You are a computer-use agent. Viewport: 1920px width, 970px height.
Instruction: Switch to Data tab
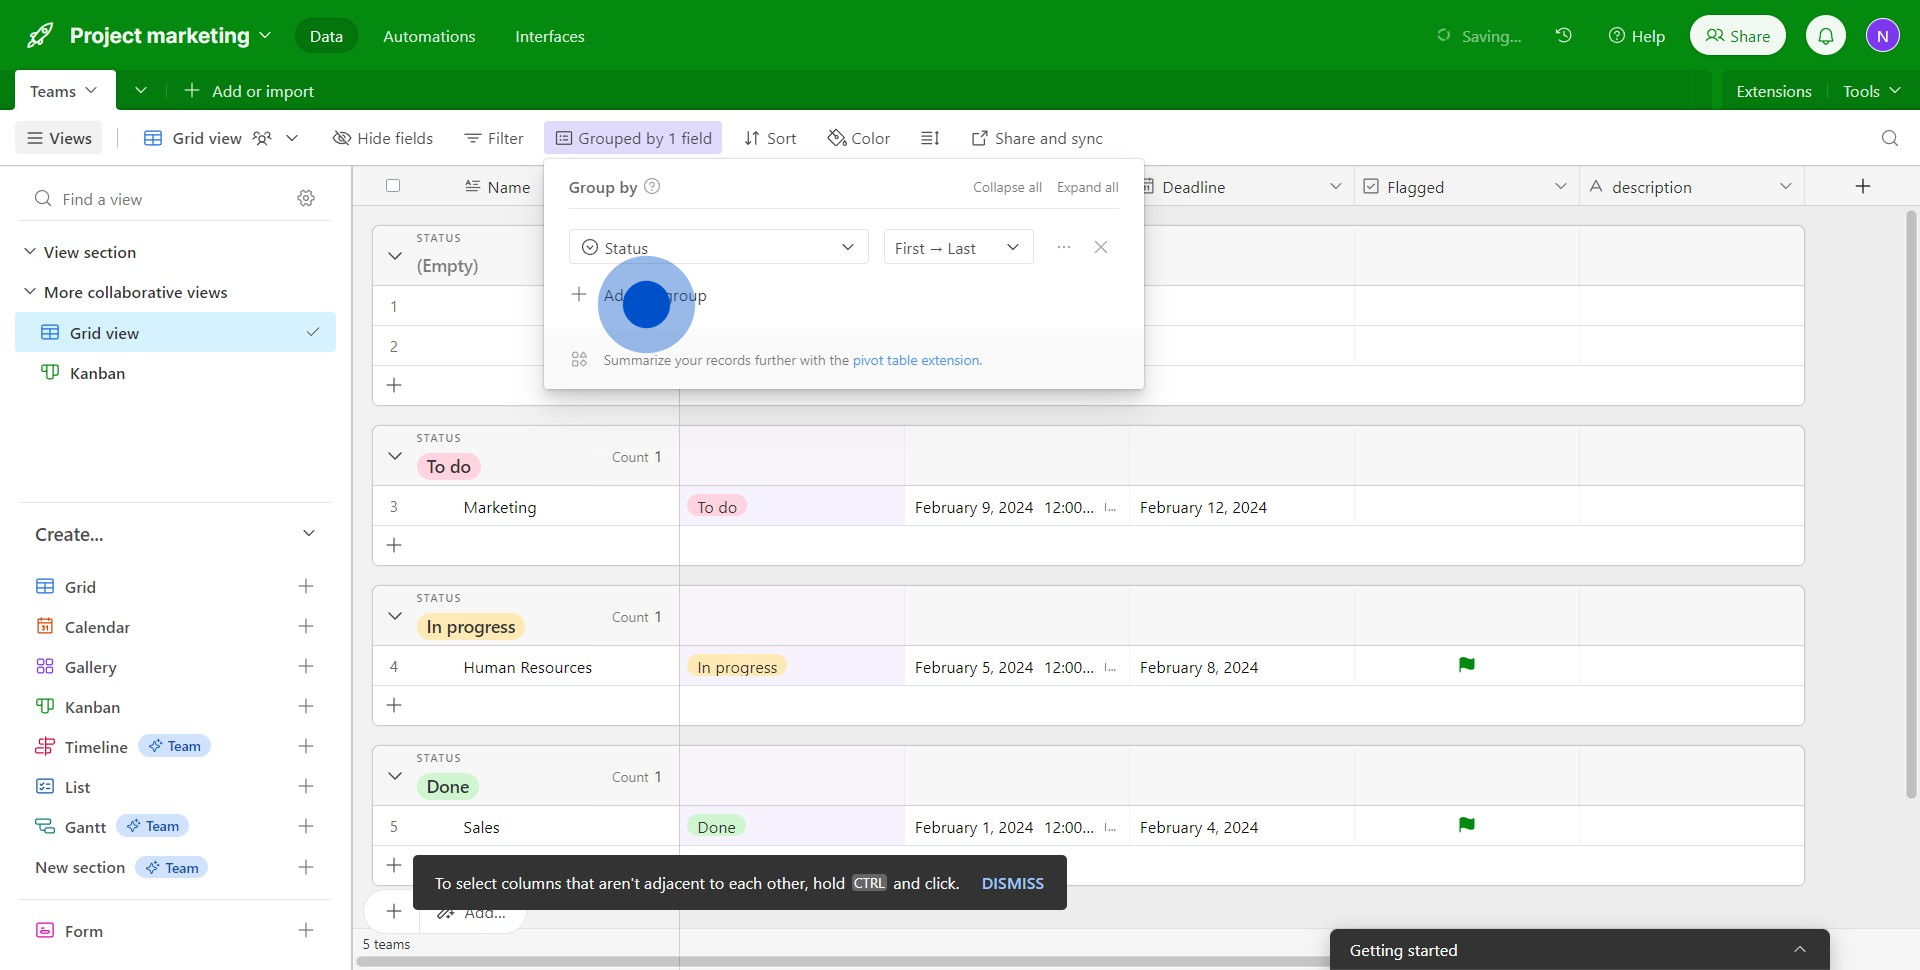click(326, 36)
